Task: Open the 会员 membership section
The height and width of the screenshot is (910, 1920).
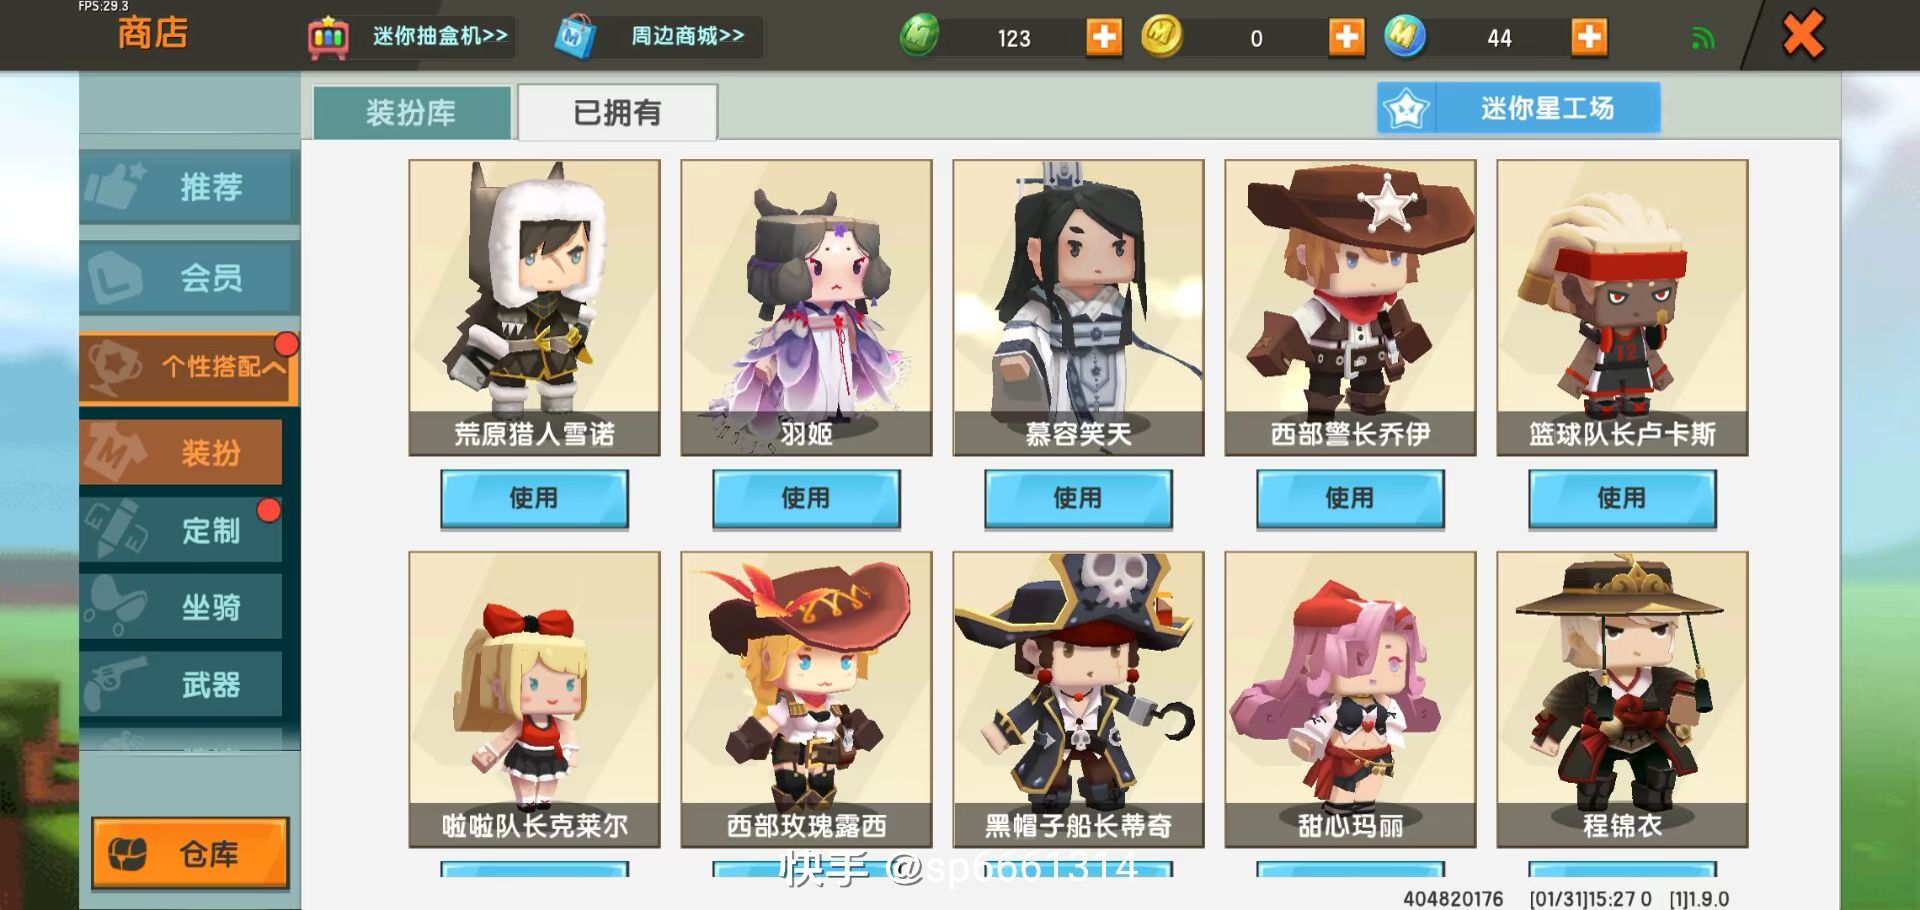Action: pyautogui.click(x=189, y=277)
